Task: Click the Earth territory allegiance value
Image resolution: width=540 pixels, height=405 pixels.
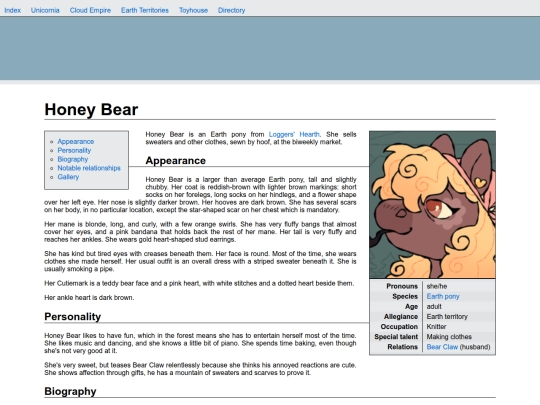Action: [447, 316]
